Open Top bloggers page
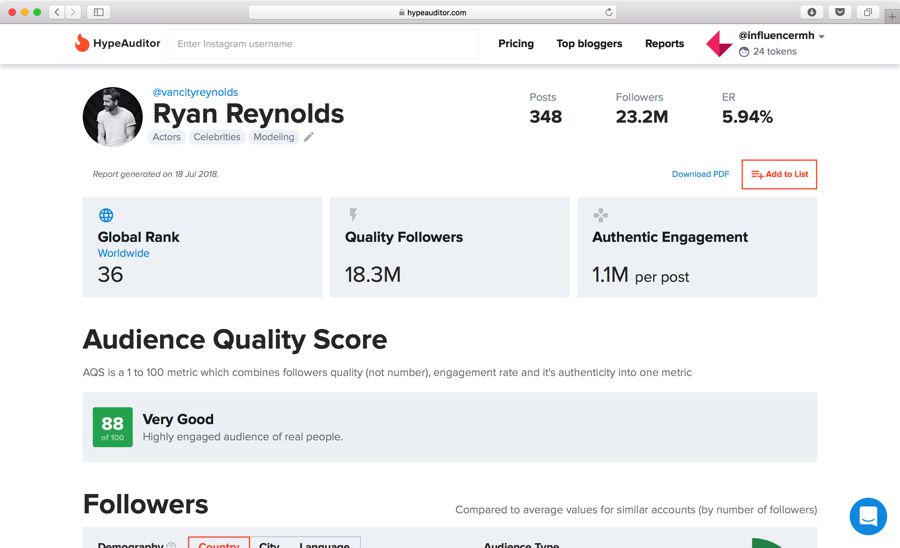 [x=589, y=44]
